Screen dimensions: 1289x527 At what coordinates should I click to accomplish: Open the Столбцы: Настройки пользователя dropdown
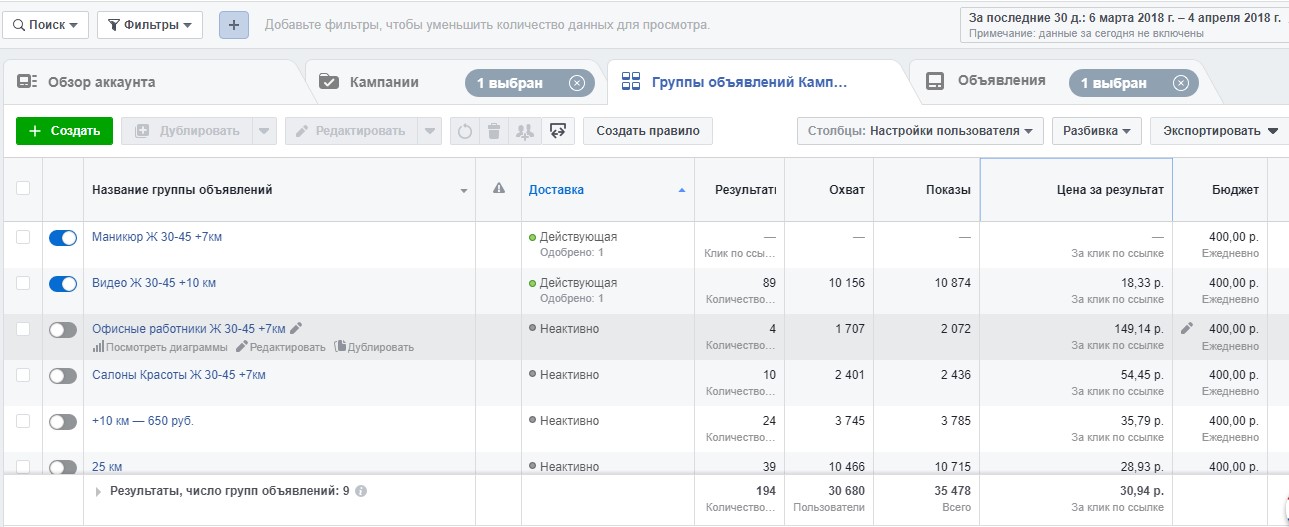click(920, 131)
